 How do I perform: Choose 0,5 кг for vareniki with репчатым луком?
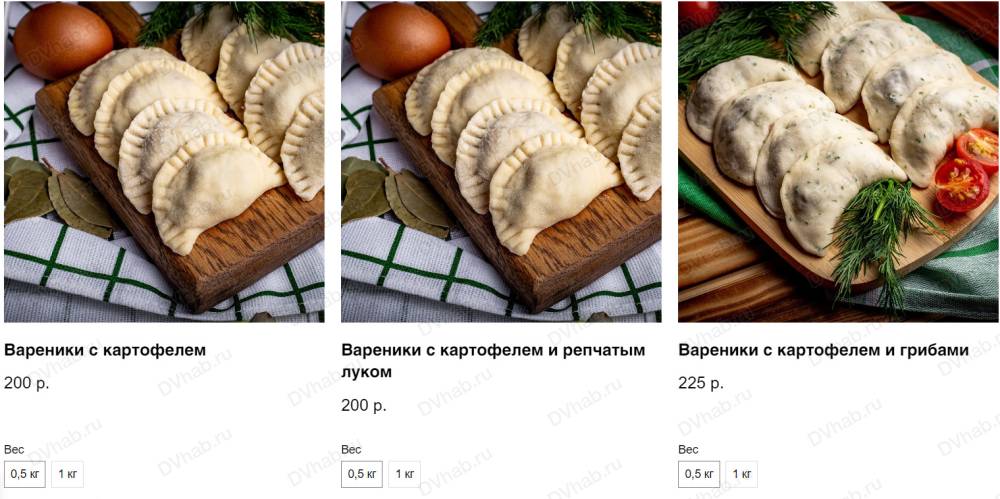[x=362, y=474]
